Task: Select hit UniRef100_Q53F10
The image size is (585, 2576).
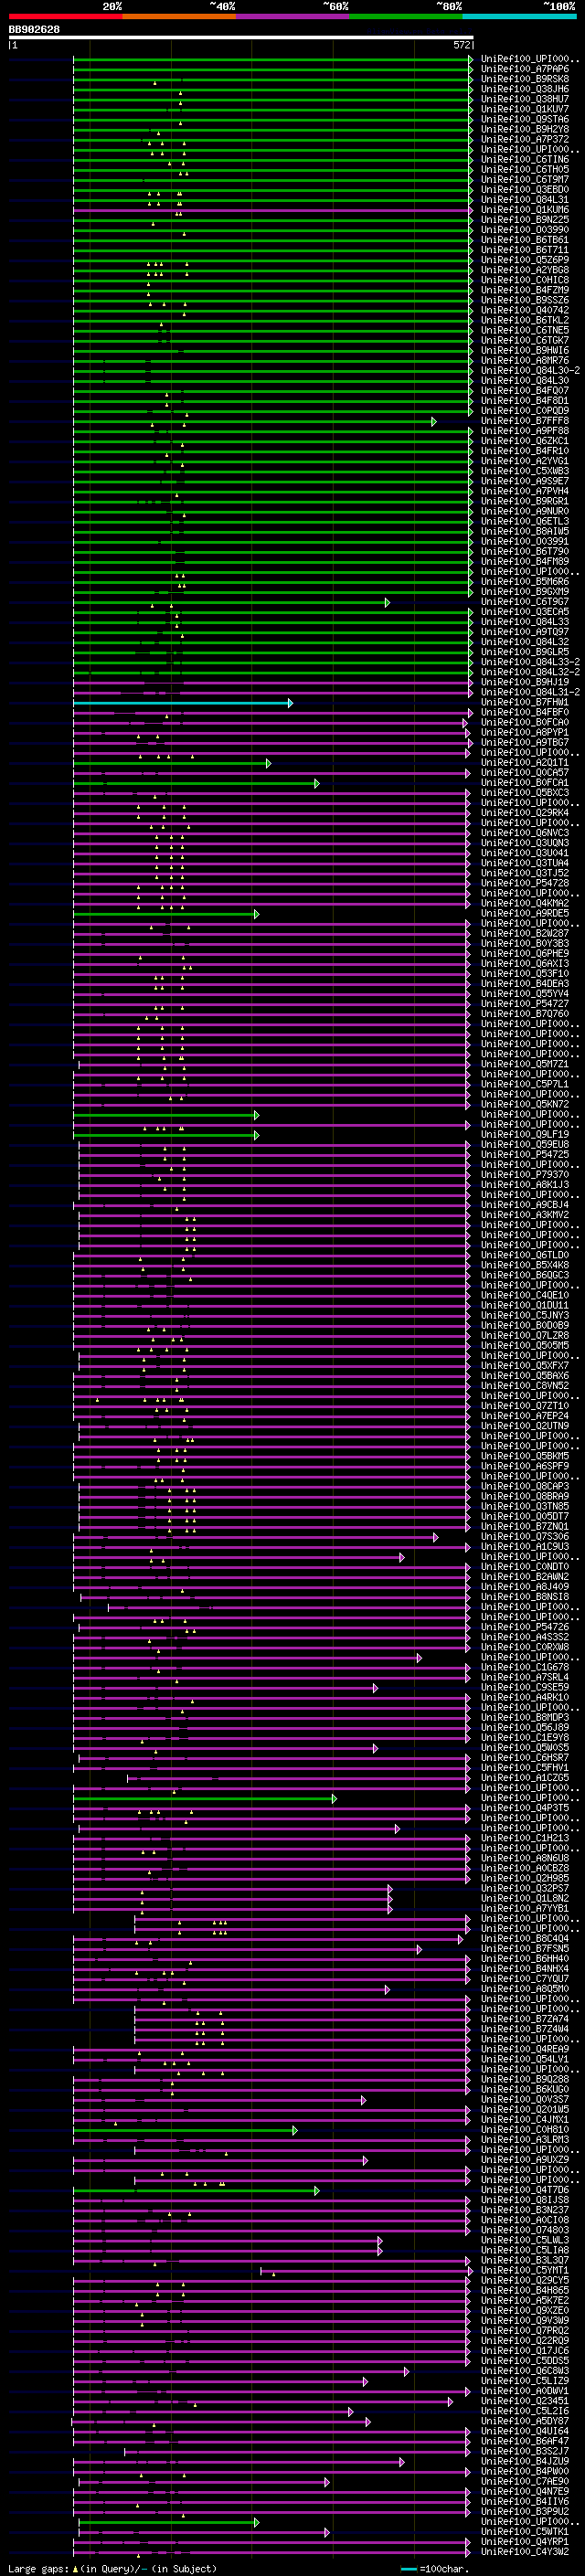Action: (524, 974)
